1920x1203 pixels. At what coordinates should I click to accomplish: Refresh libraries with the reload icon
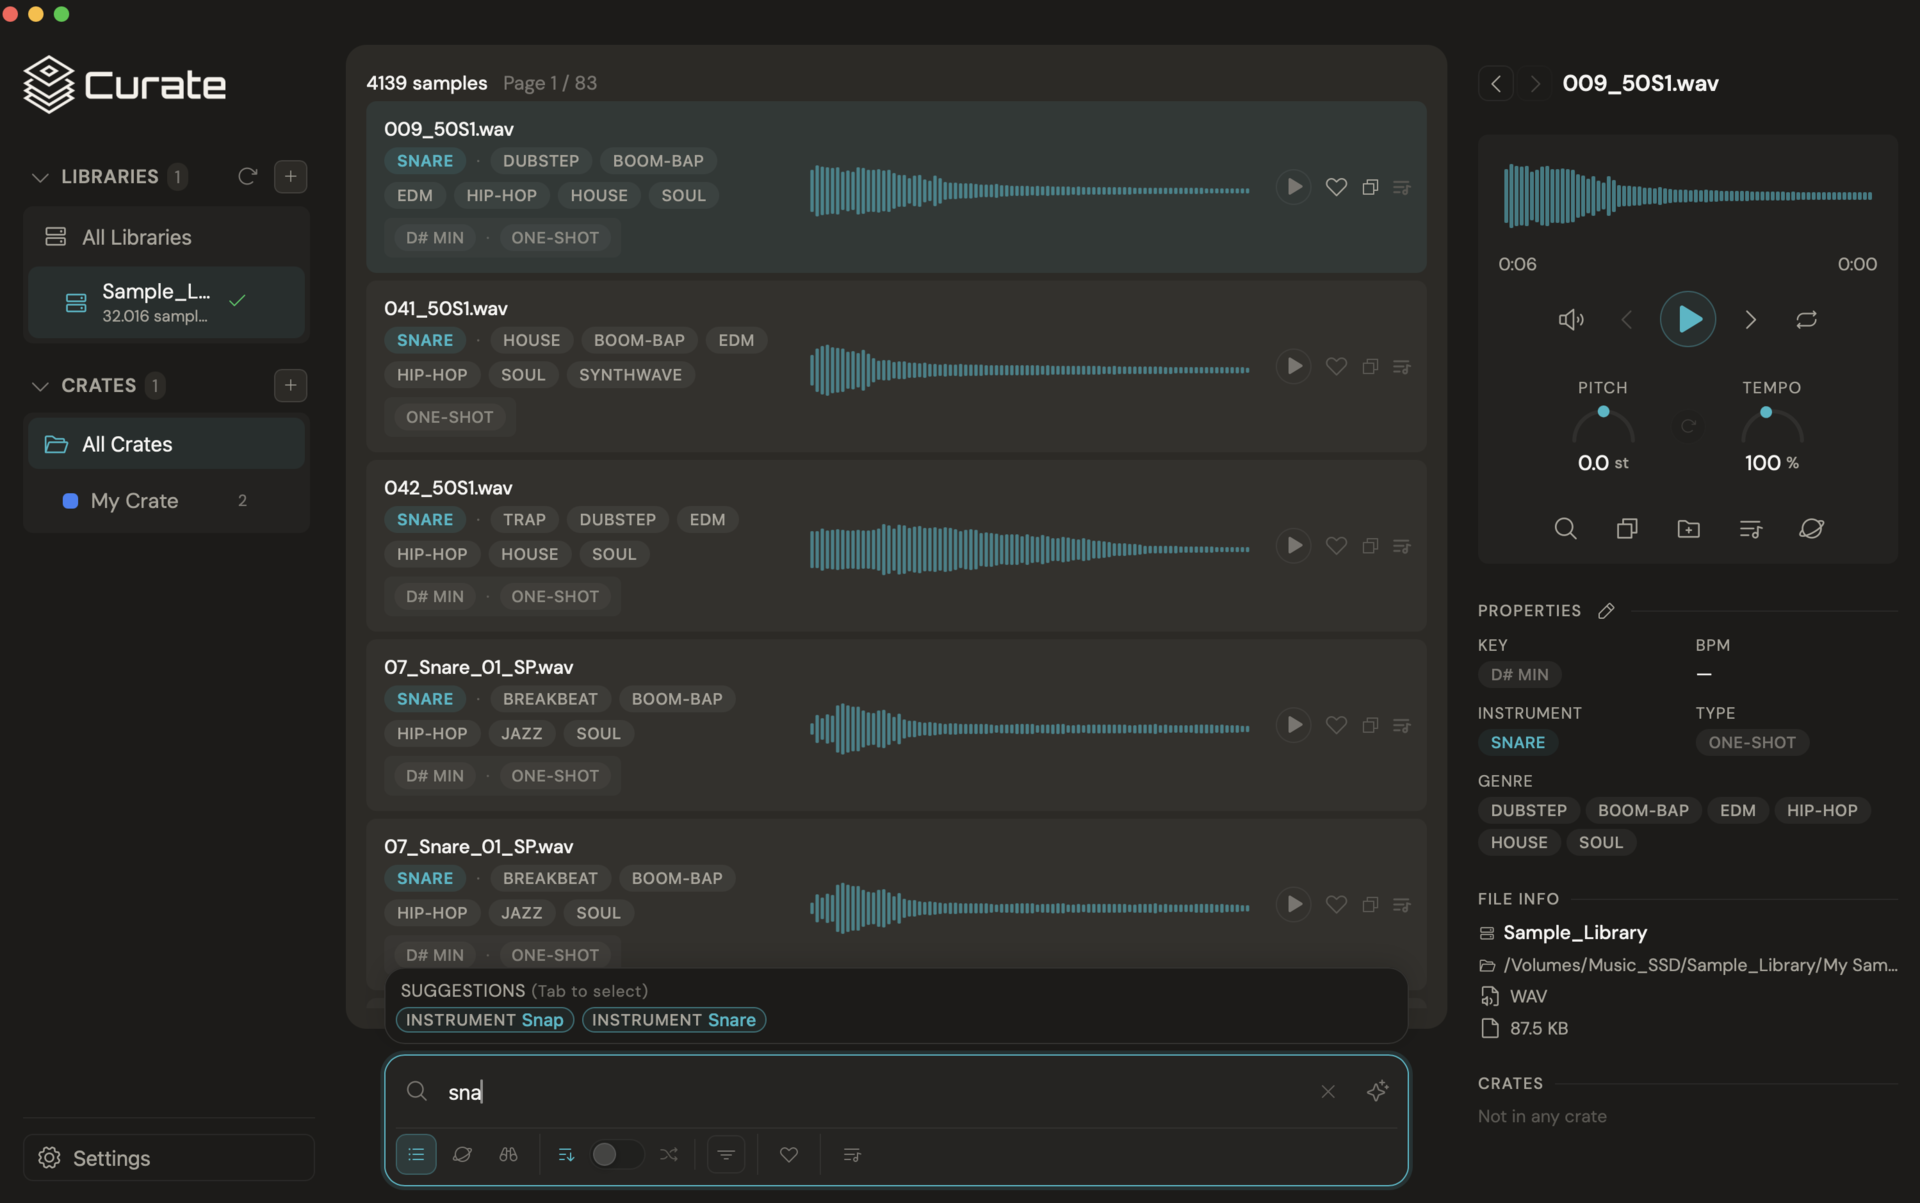point(247,176)
